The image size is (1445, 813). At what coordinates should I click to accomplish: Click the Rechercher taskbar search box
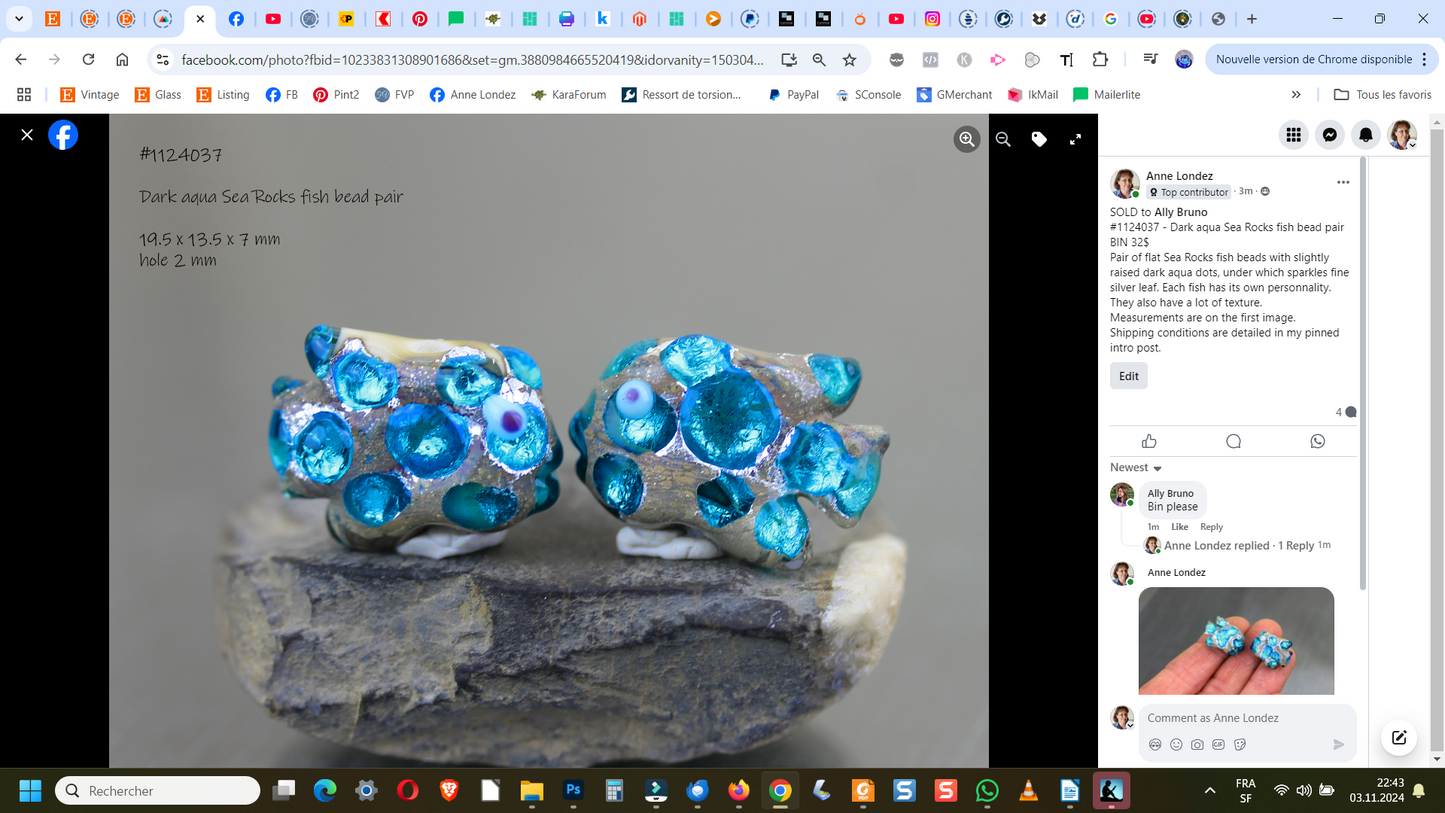click(158, 791)
